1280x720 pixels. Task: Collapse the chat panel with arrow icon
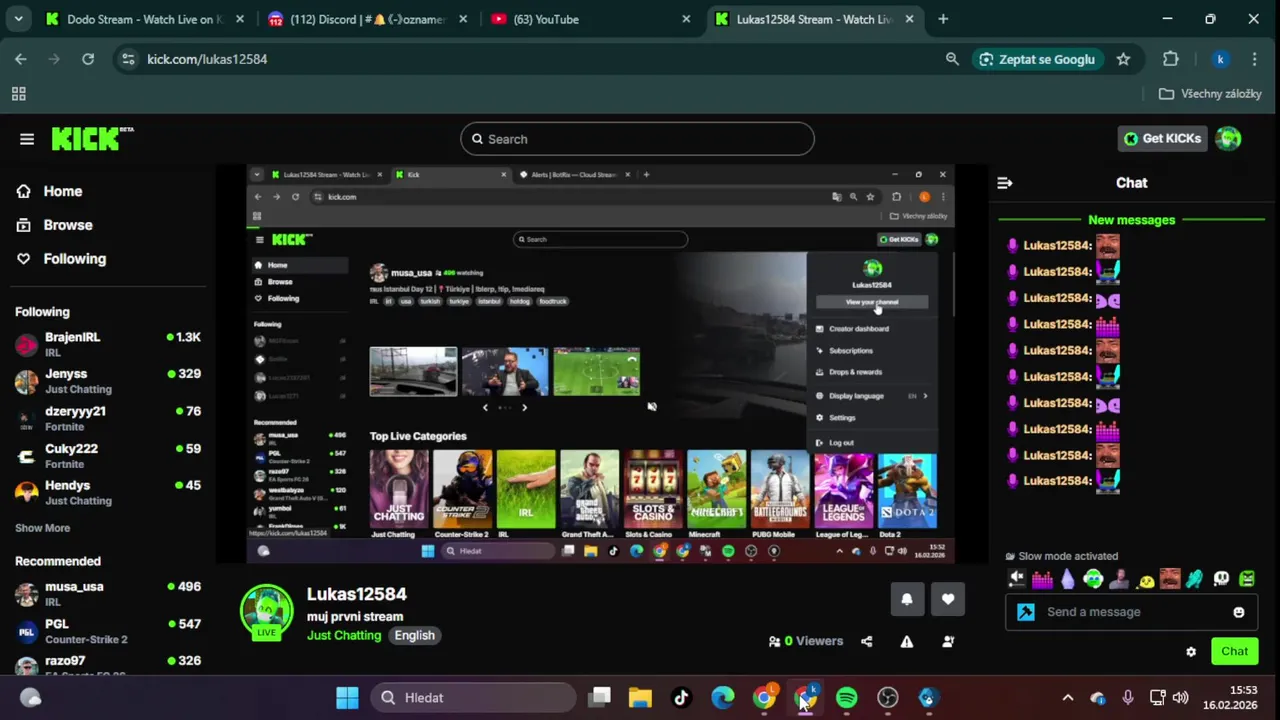coord(1005,183)
